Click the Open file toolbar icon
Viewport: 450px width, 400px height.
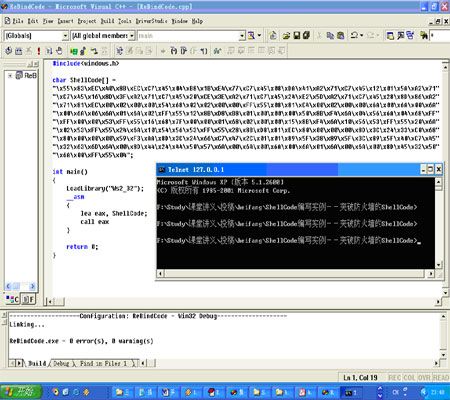286,35
